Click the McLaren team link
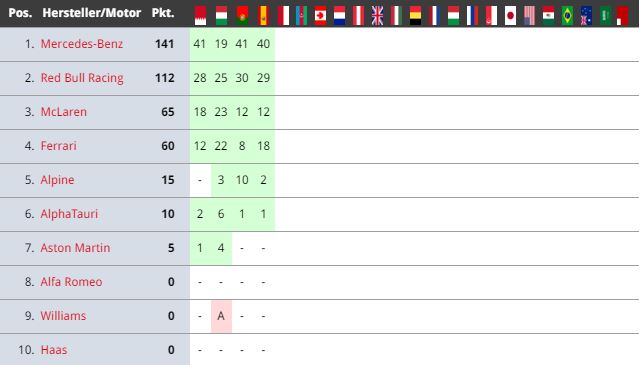Viewport: 640px width, 365px height. [64, 112]
